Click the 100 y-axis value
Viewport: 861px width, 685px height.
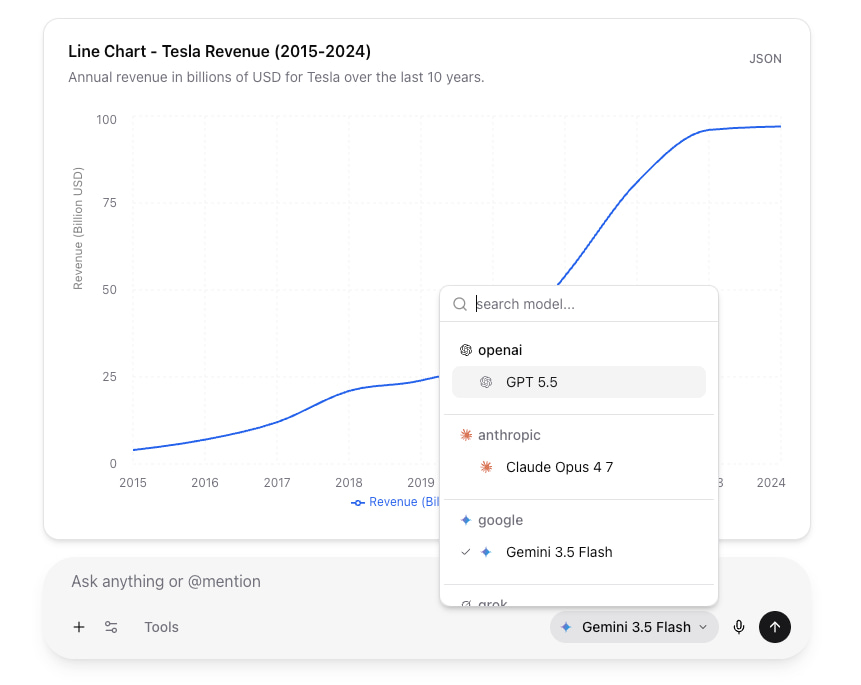[107, 119]
